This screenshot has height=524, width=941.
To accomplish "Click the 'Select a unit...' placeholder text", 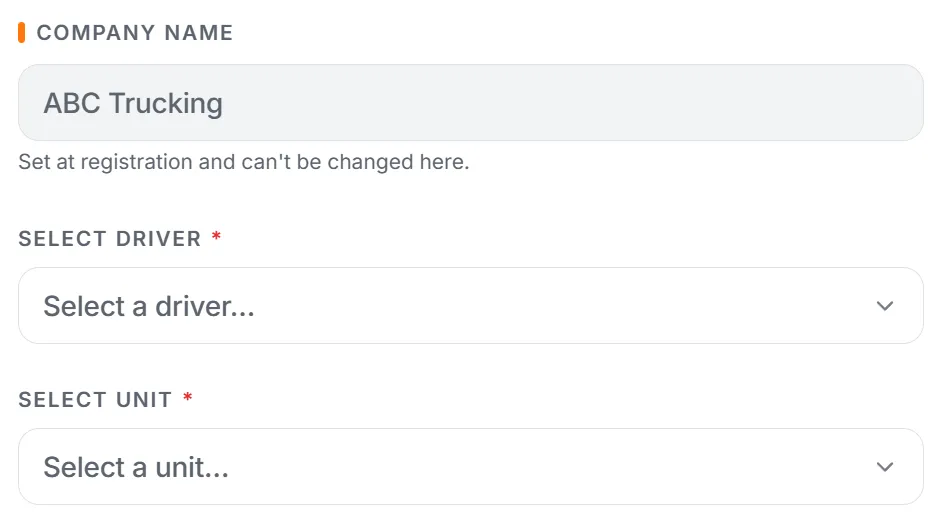I will (136, 467).
